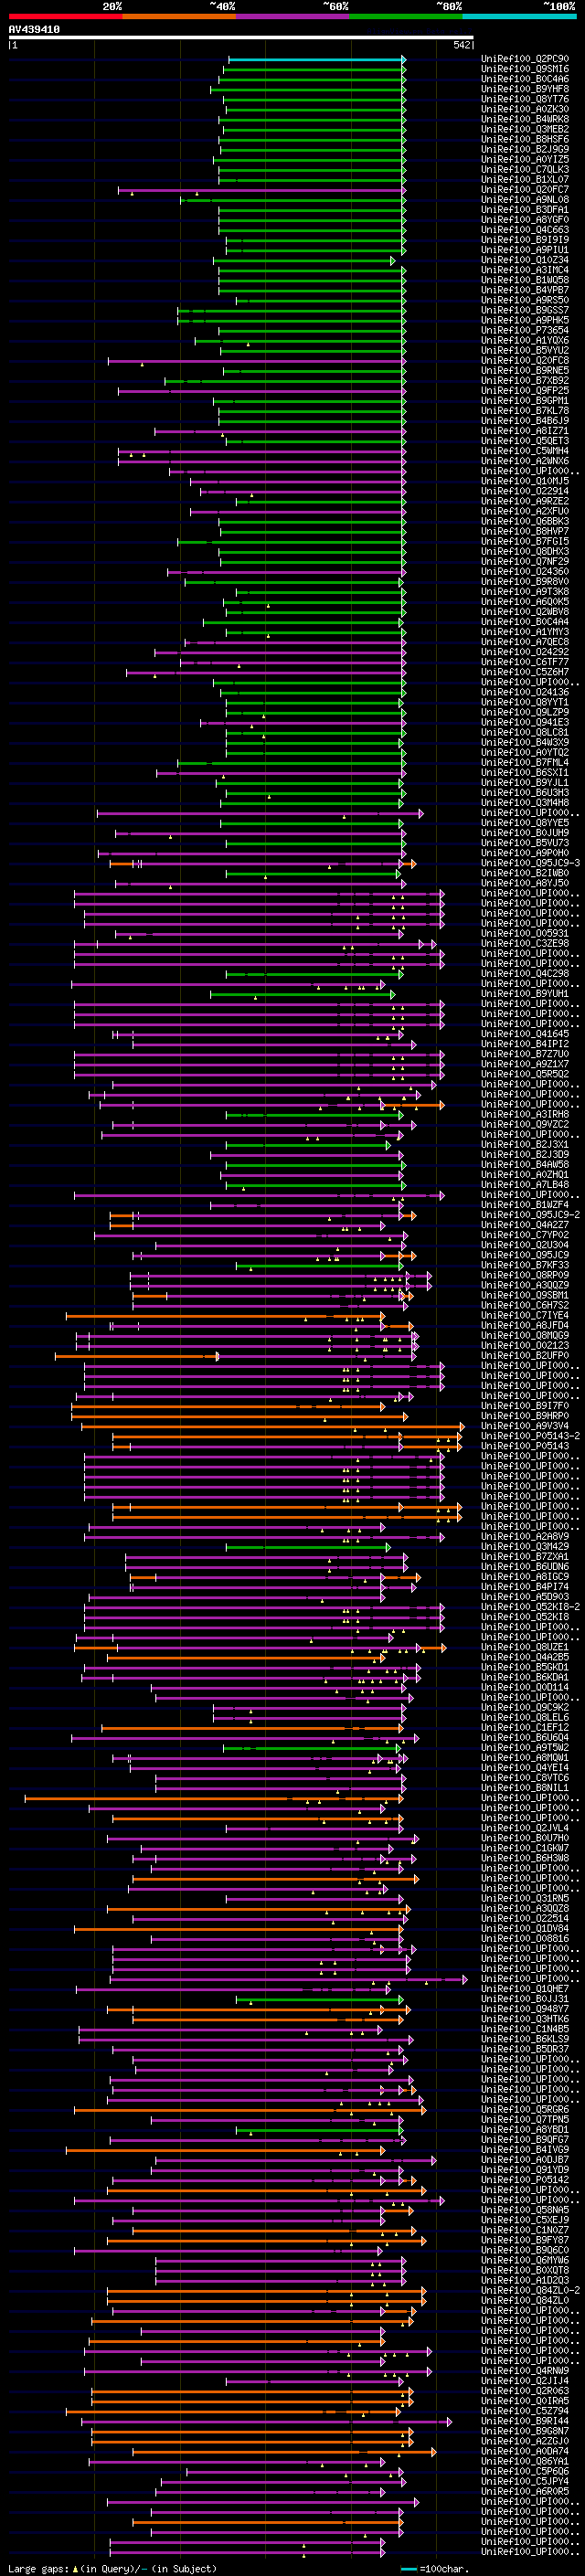
Task: Open label UniRef100_A9NL08
Action: pos(525,200)
